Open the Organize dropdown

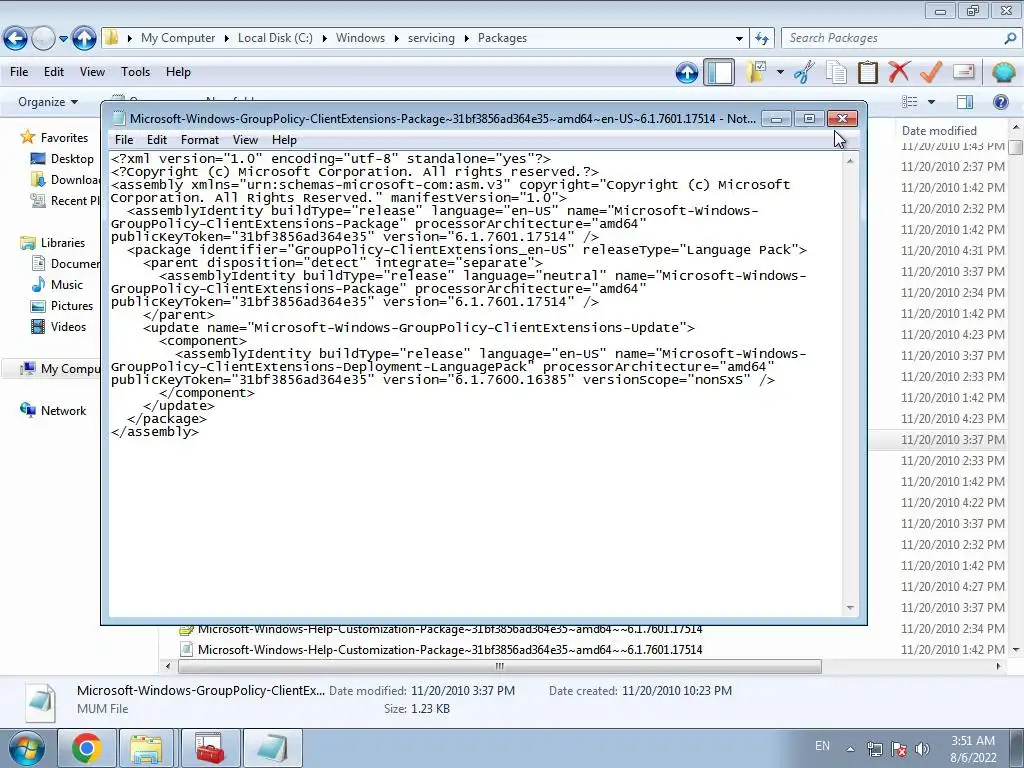(x=48, y=102)
